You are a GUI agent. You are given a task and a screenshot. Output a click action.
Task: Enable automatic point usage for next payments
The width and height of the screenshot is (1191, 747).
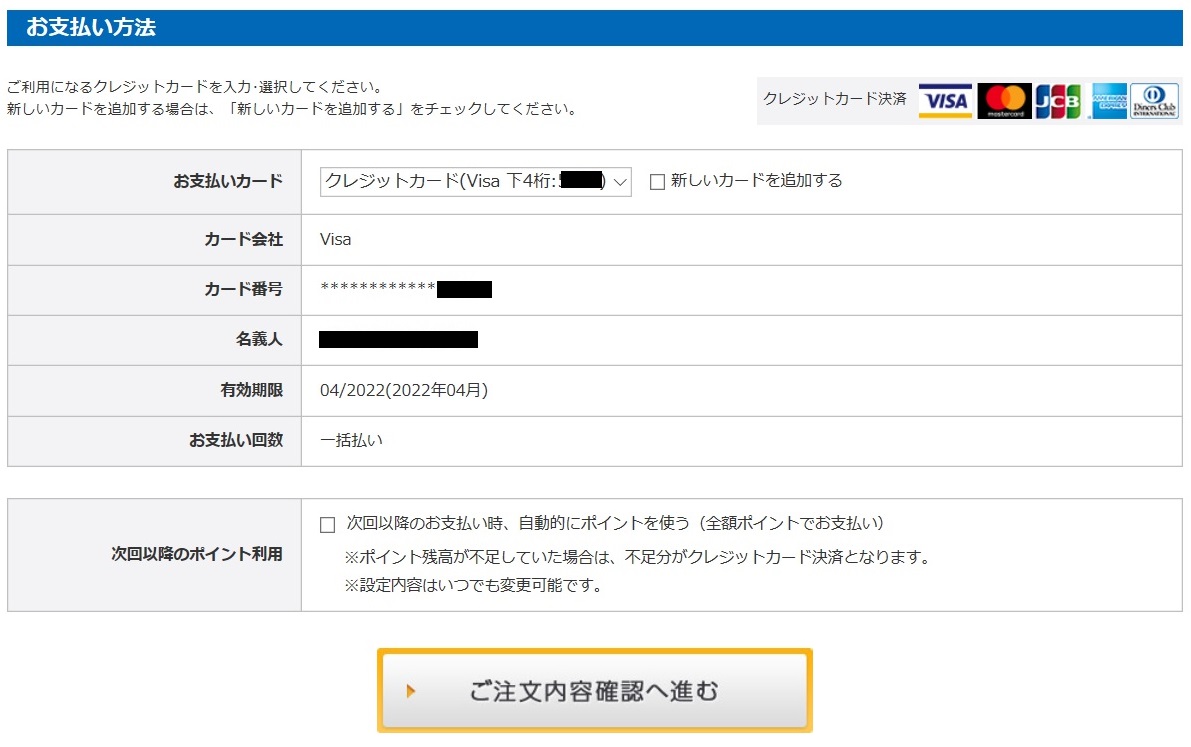tap(327, 524)
